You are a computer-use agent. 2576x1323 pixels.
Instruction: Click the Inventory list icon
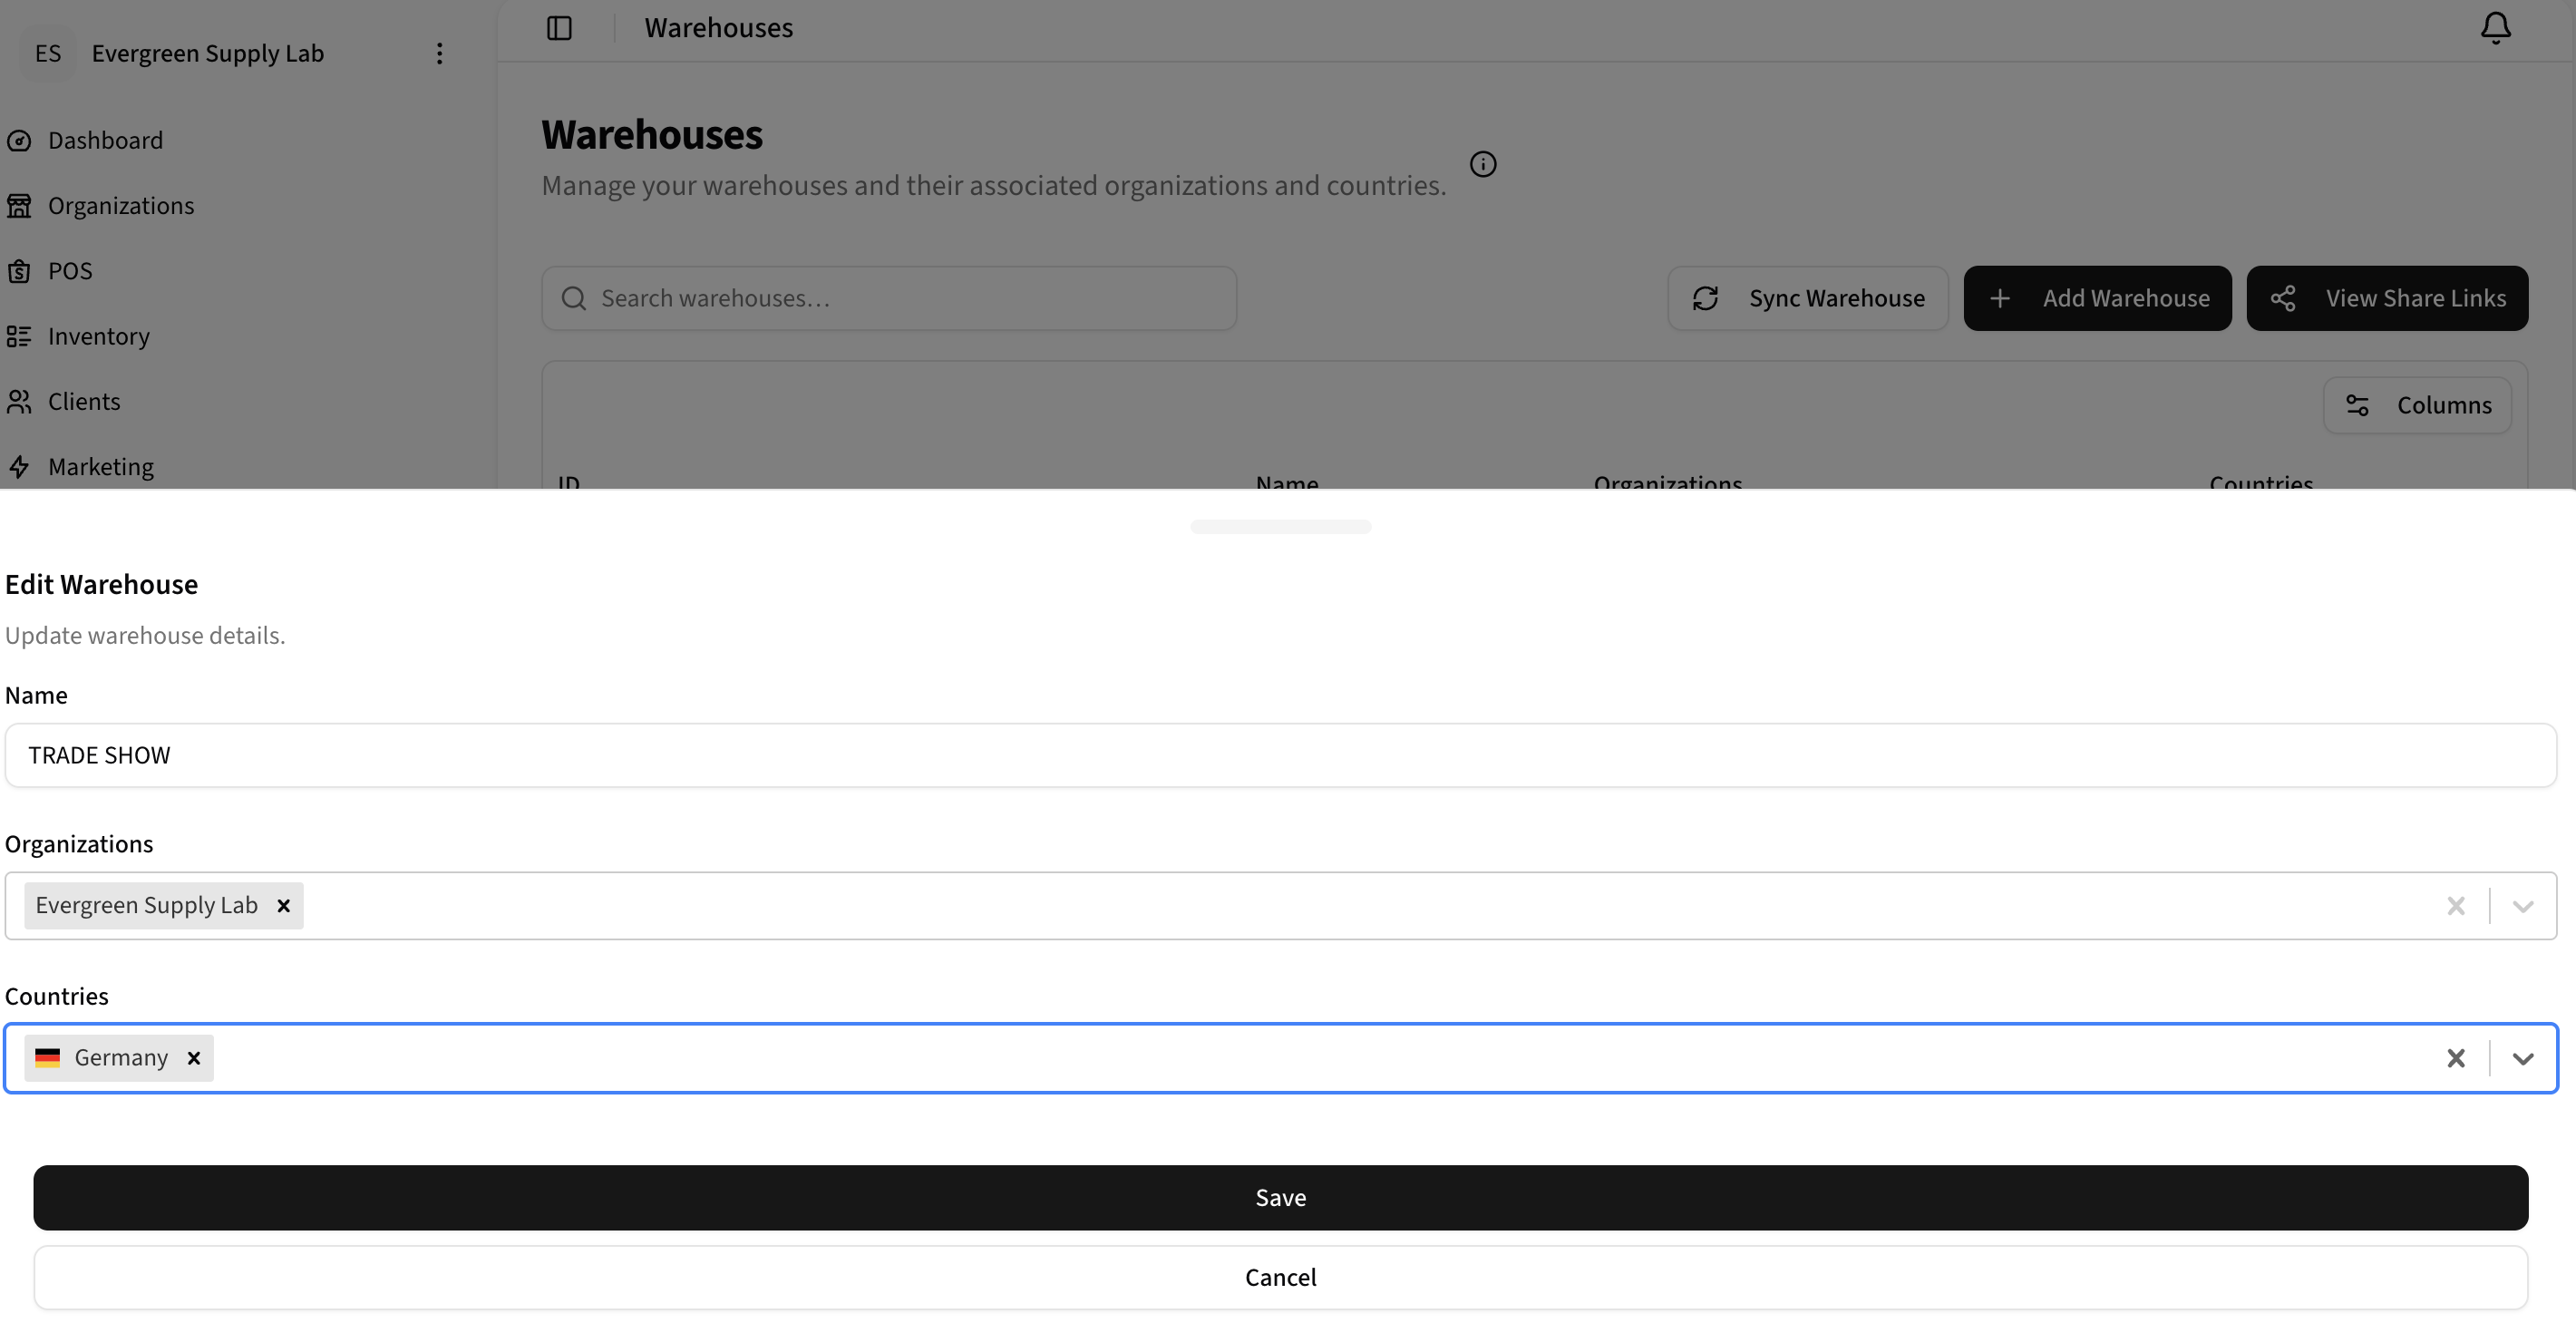click(x=19, y=336)
